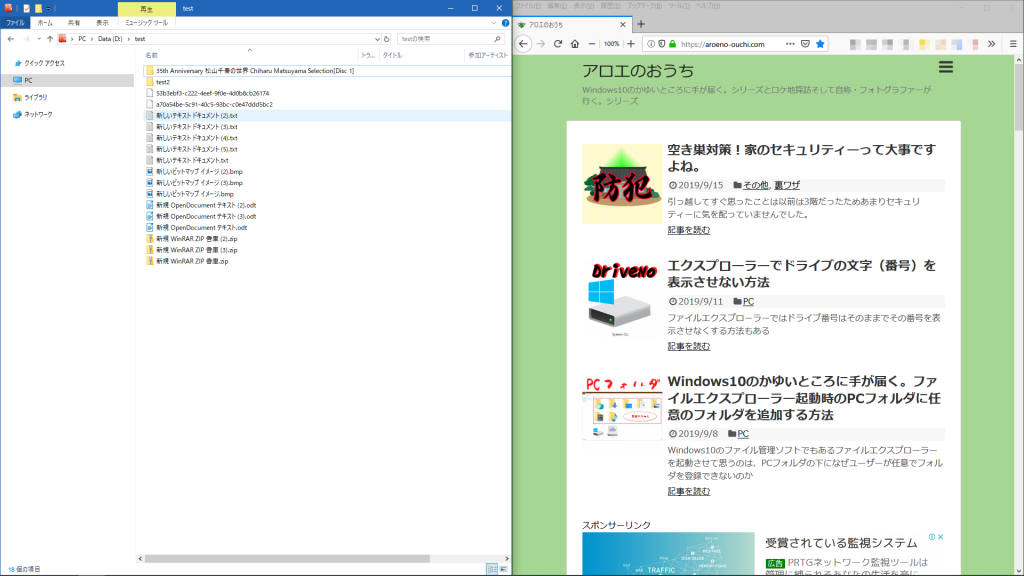
Task: Refresh the Explorer folder view
Action: pyautogui.click(x=386, y=38)
